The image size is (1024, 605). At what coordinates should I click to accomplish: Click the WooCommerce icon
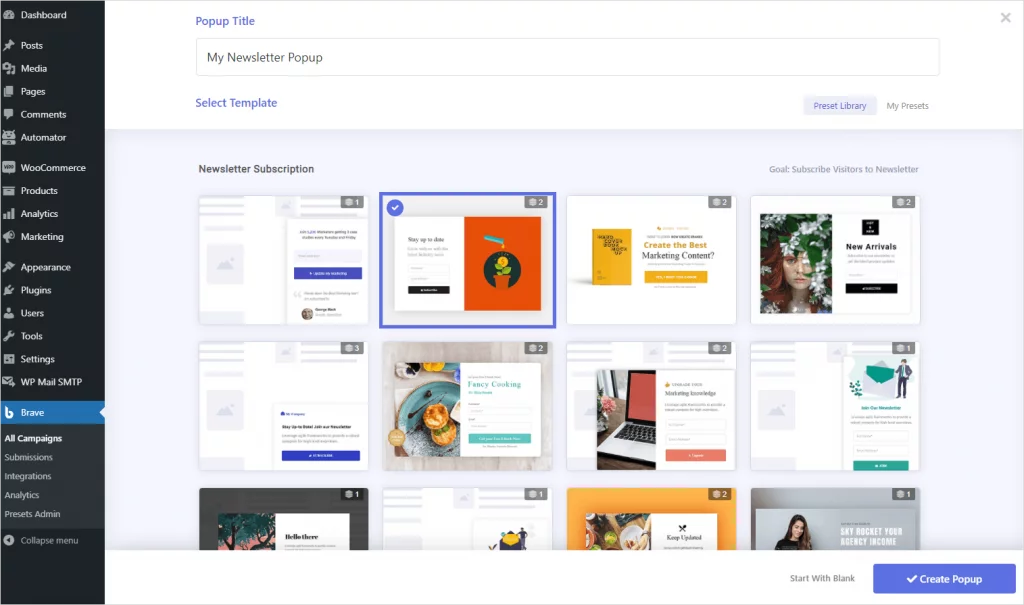pos(9,167)
